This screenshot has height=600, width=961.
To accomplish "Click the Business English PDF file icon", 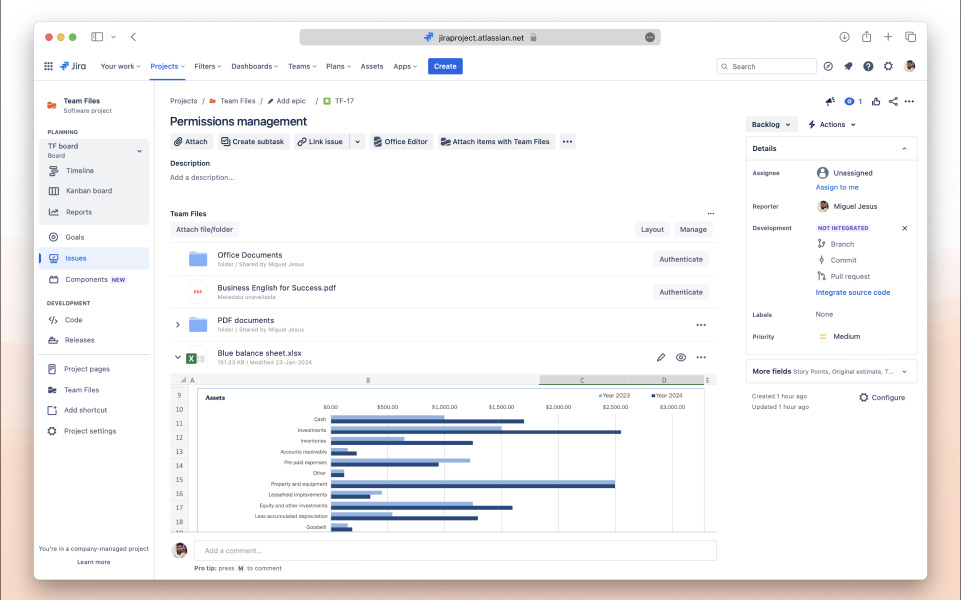I will point(198,292).
